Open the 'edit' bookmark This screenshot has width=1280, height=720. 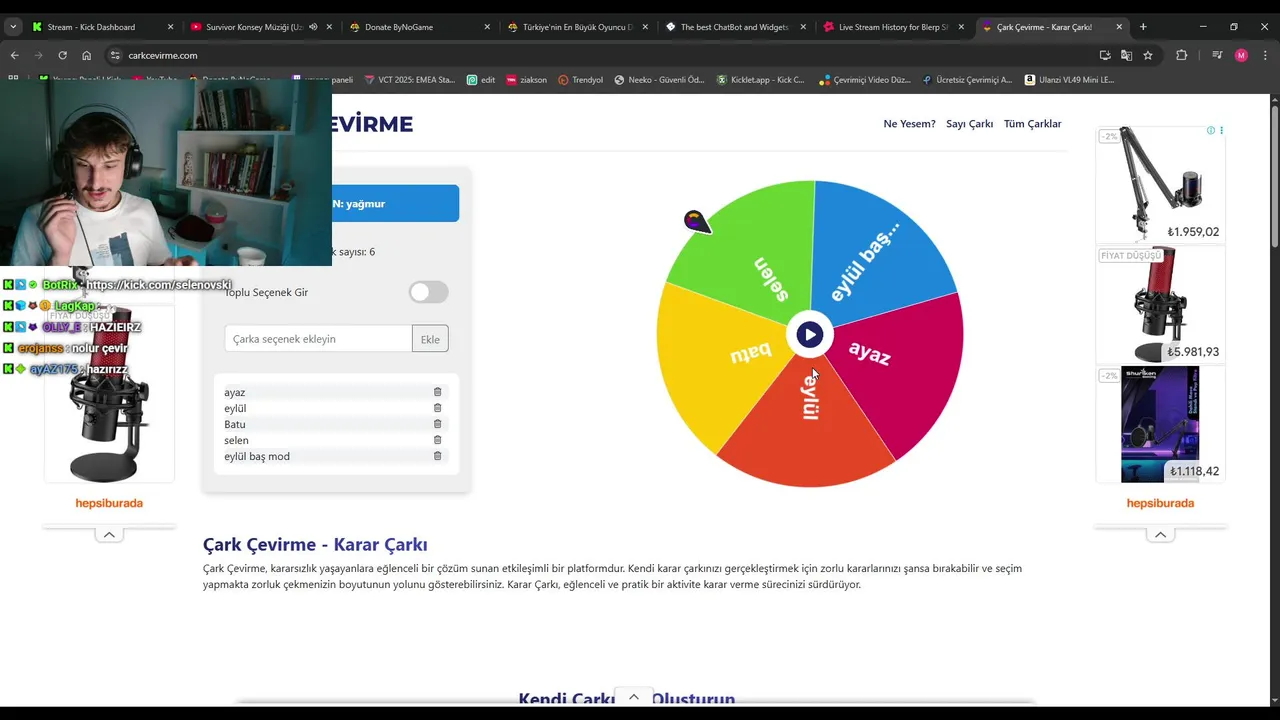coord(481,80)
